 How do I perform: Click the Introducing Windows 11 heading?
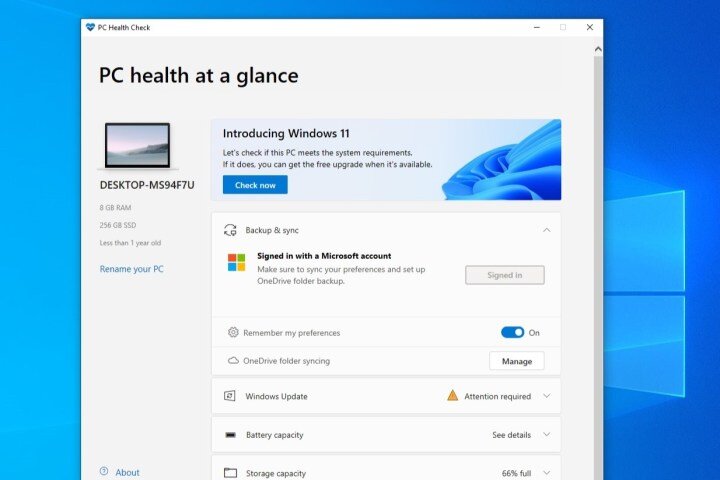point(286,134)
